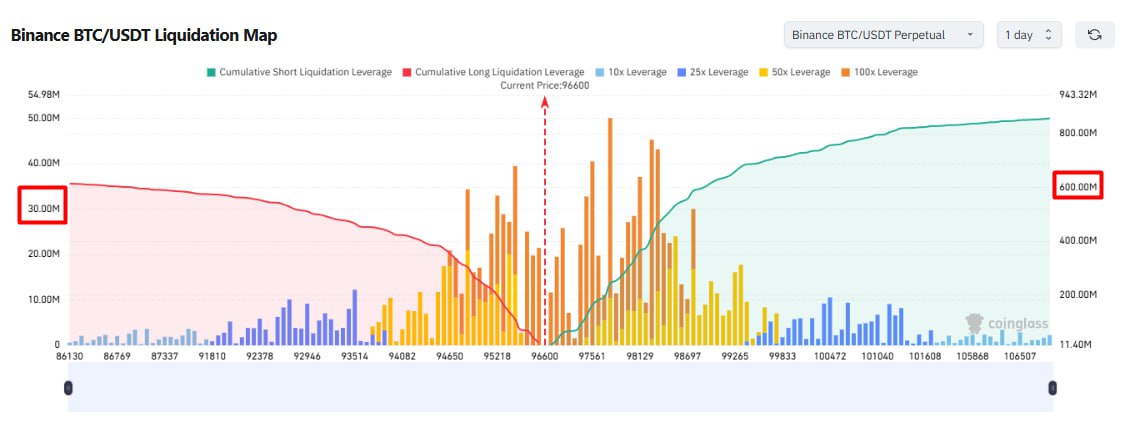Image resolution: width=1125 pixels, height=430 pixels.
Task: Click the right zoom slider handle
Action: point(1052,388)
